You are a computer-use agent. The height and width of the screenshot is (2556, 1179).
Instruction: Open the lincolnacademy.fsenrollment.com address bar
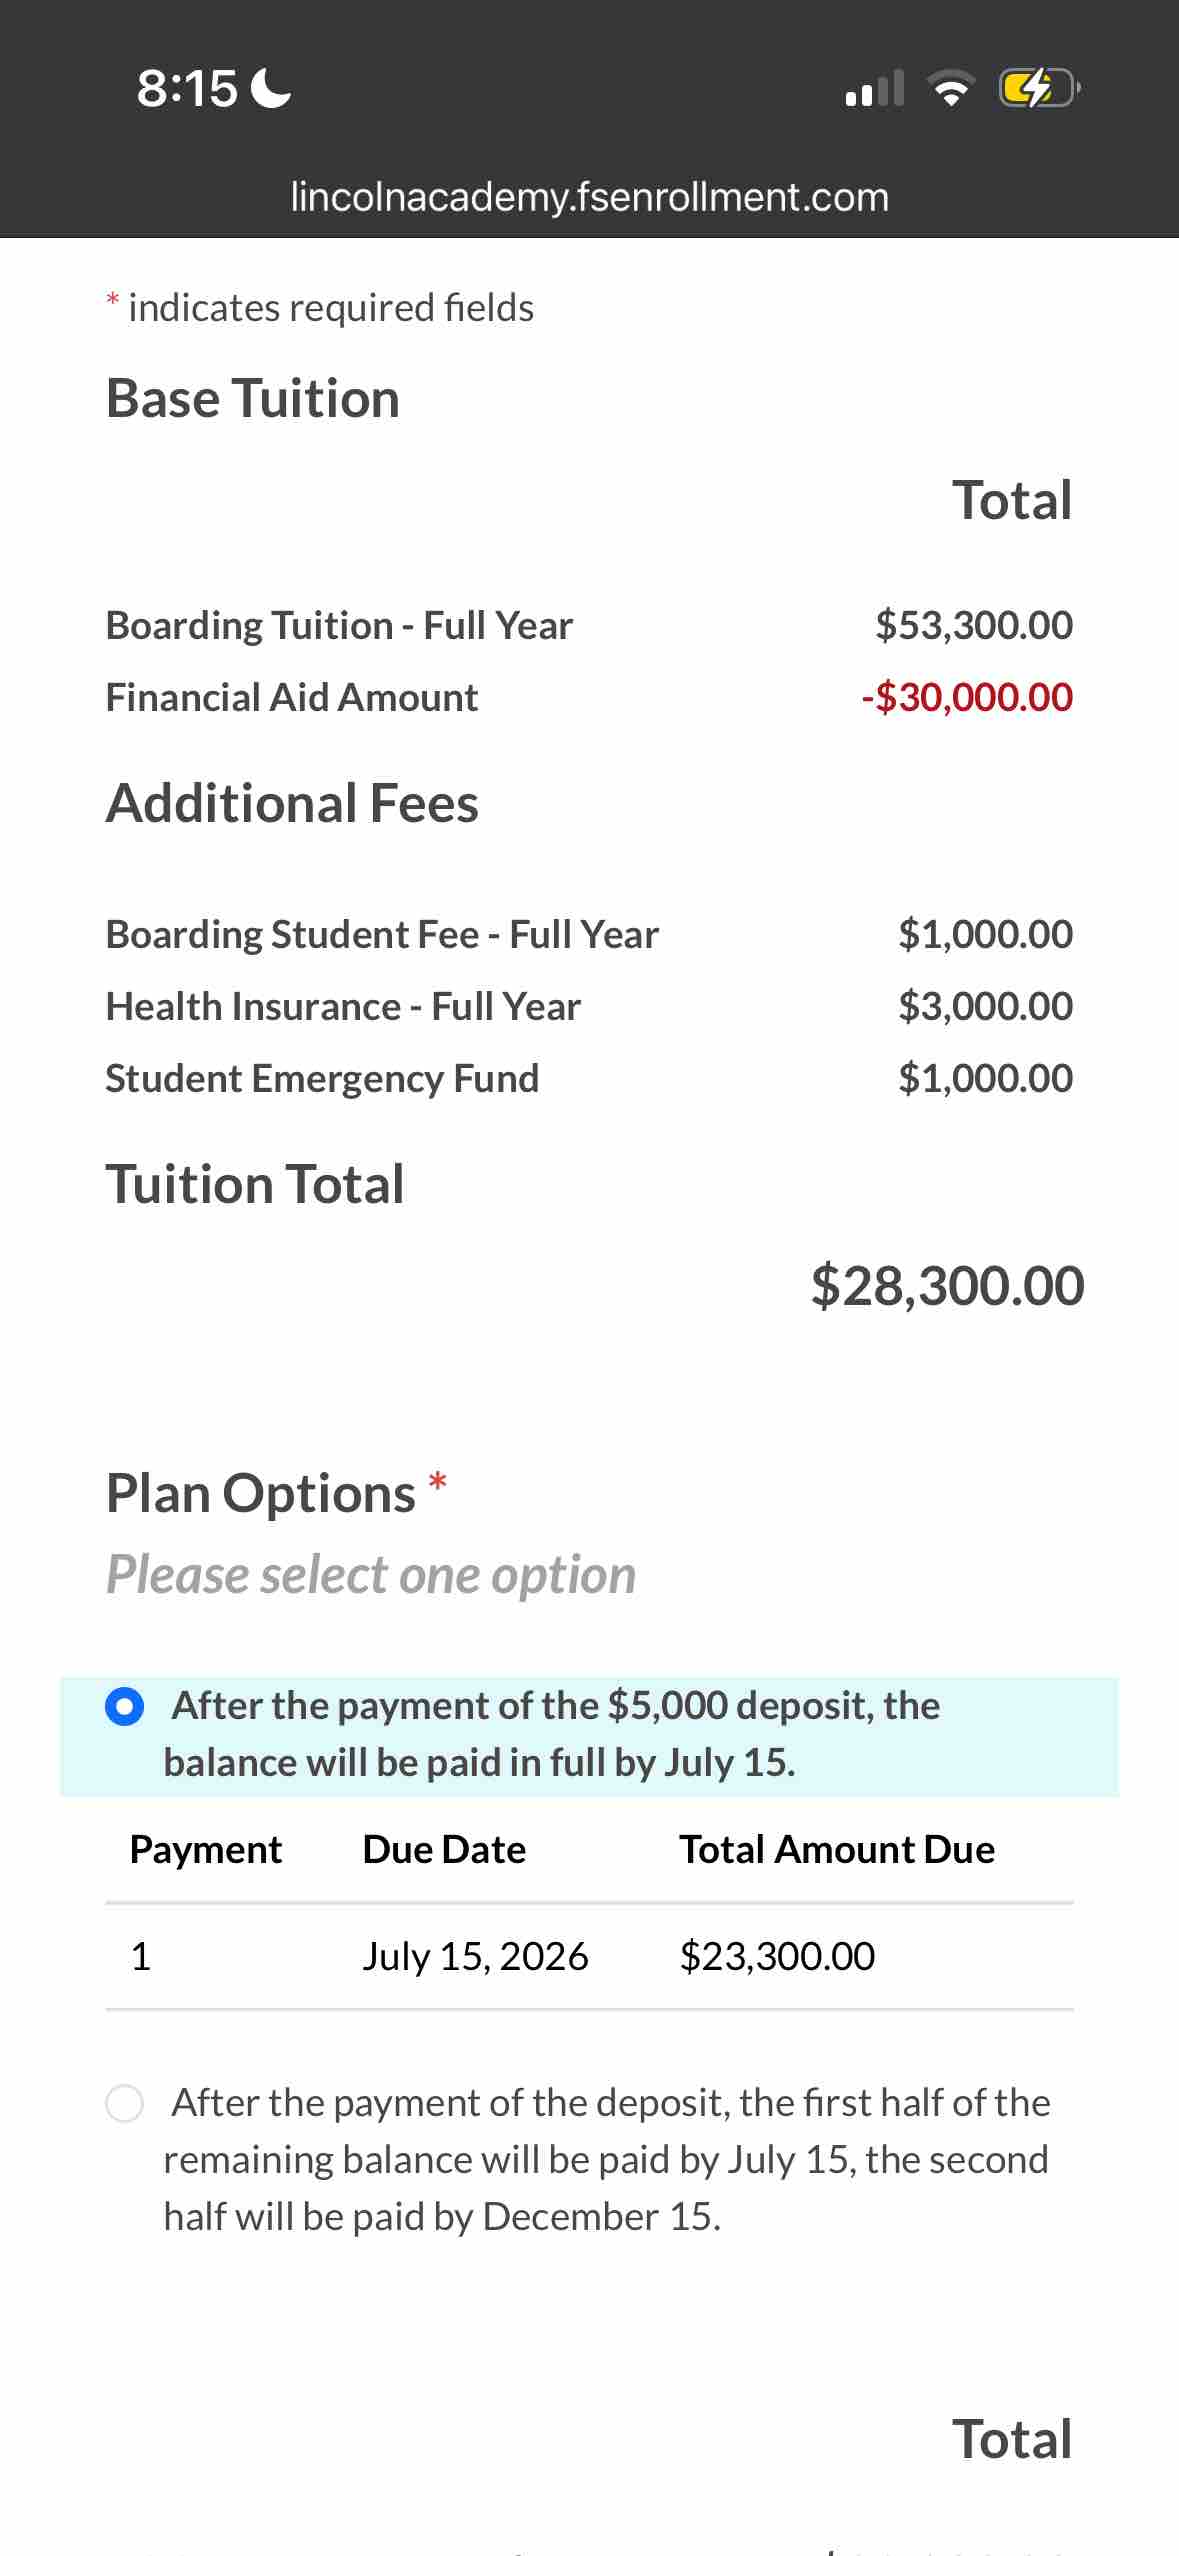tap(589, 197)
